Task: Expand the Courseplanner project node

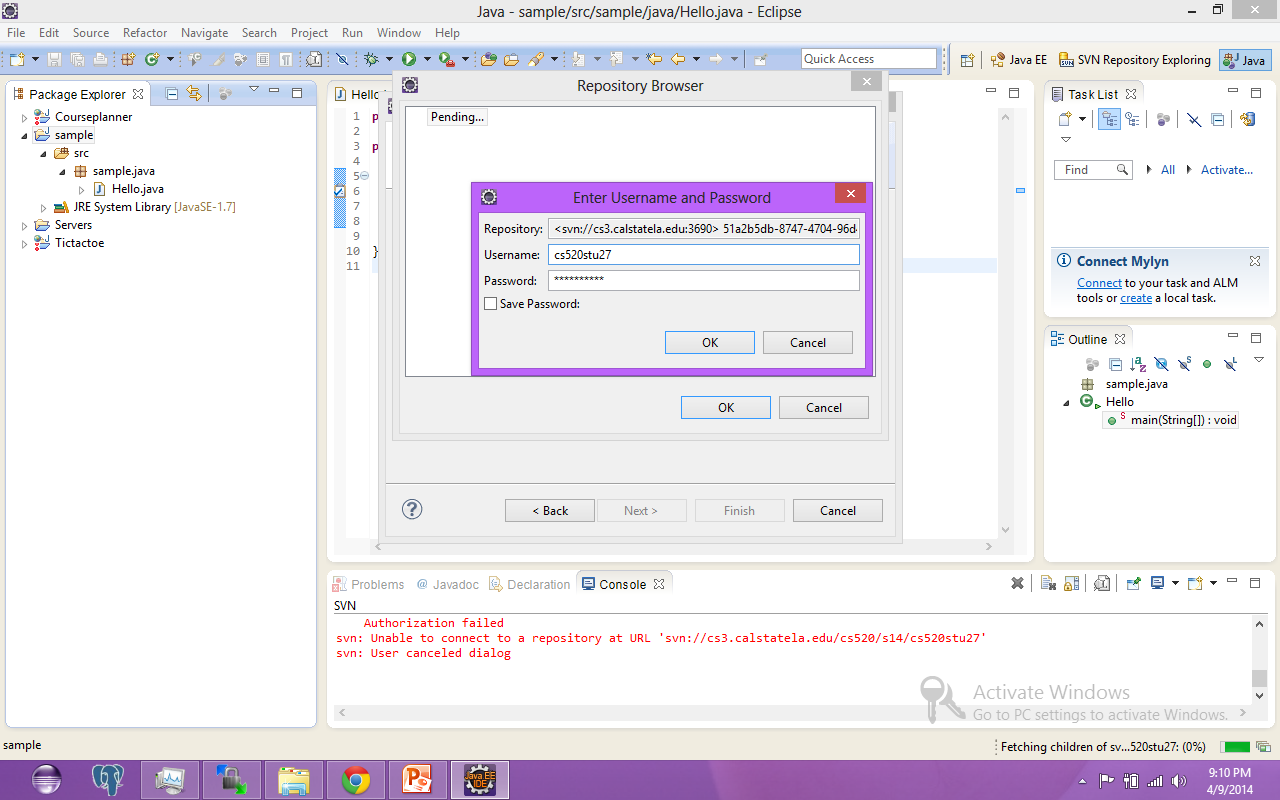Action: [25, 117]
